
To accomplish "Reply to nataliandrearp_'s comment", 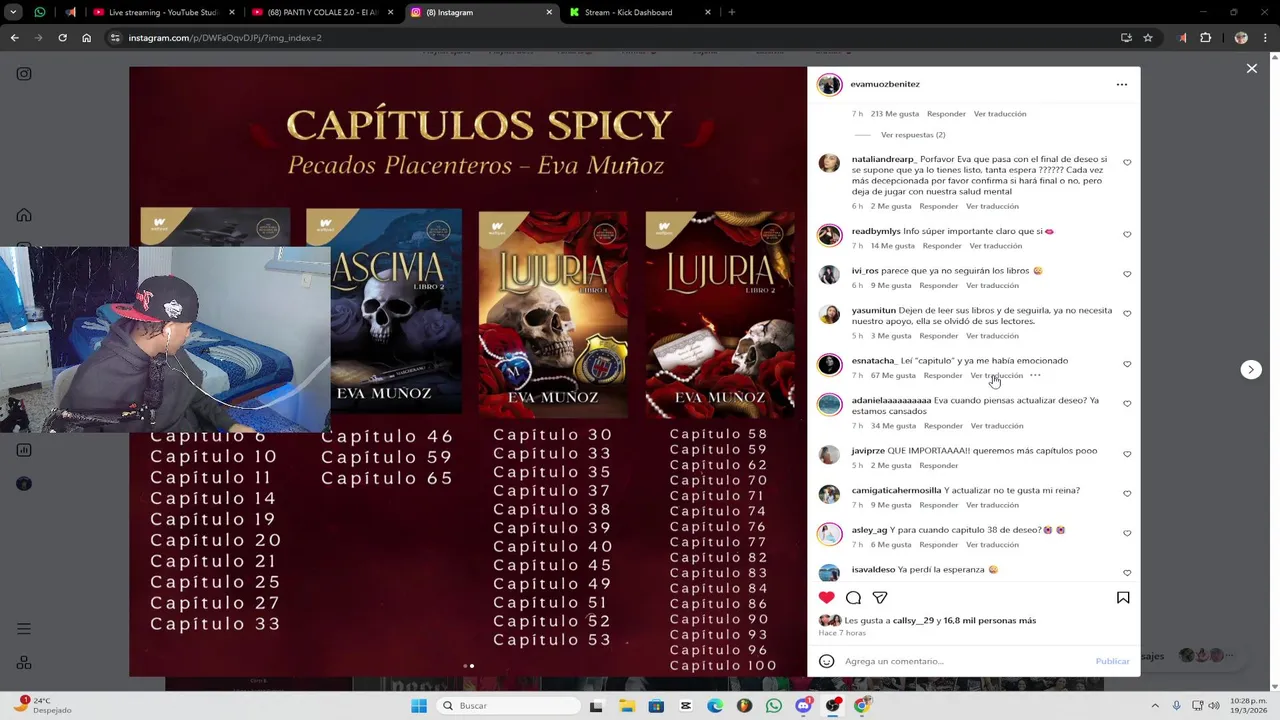I will [938, 206].
